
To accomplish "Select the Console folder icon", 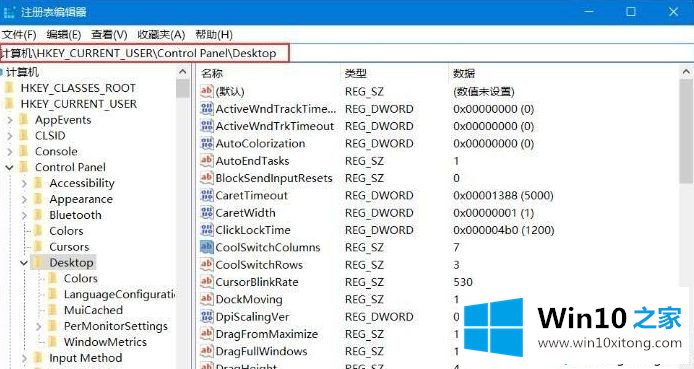I will coord(24,152).
